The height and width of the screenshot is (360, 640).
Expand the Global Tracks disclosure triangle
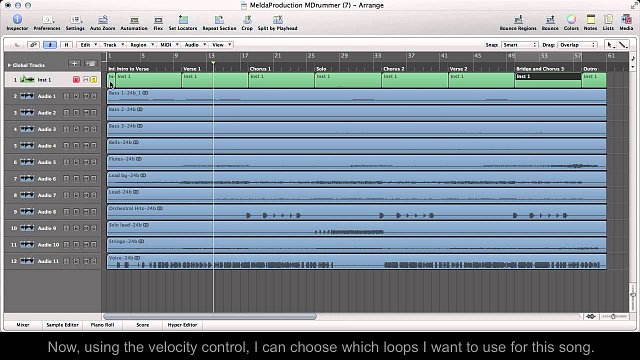[x=9, y=65]
